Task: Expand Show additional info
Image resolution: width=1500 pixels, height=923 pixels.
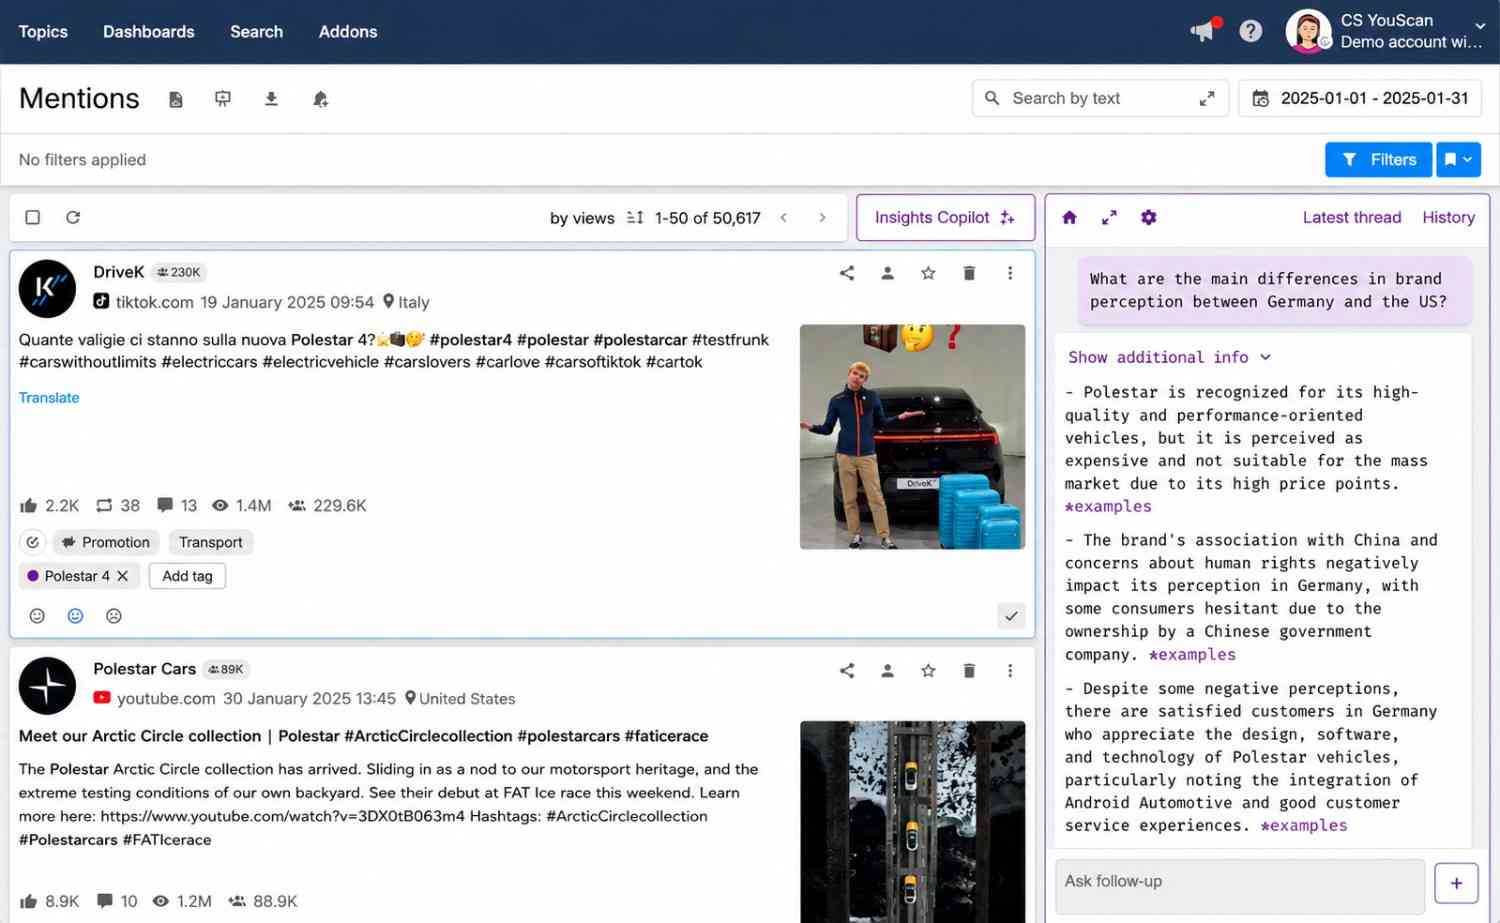Action: click(x=1169, y=357)
